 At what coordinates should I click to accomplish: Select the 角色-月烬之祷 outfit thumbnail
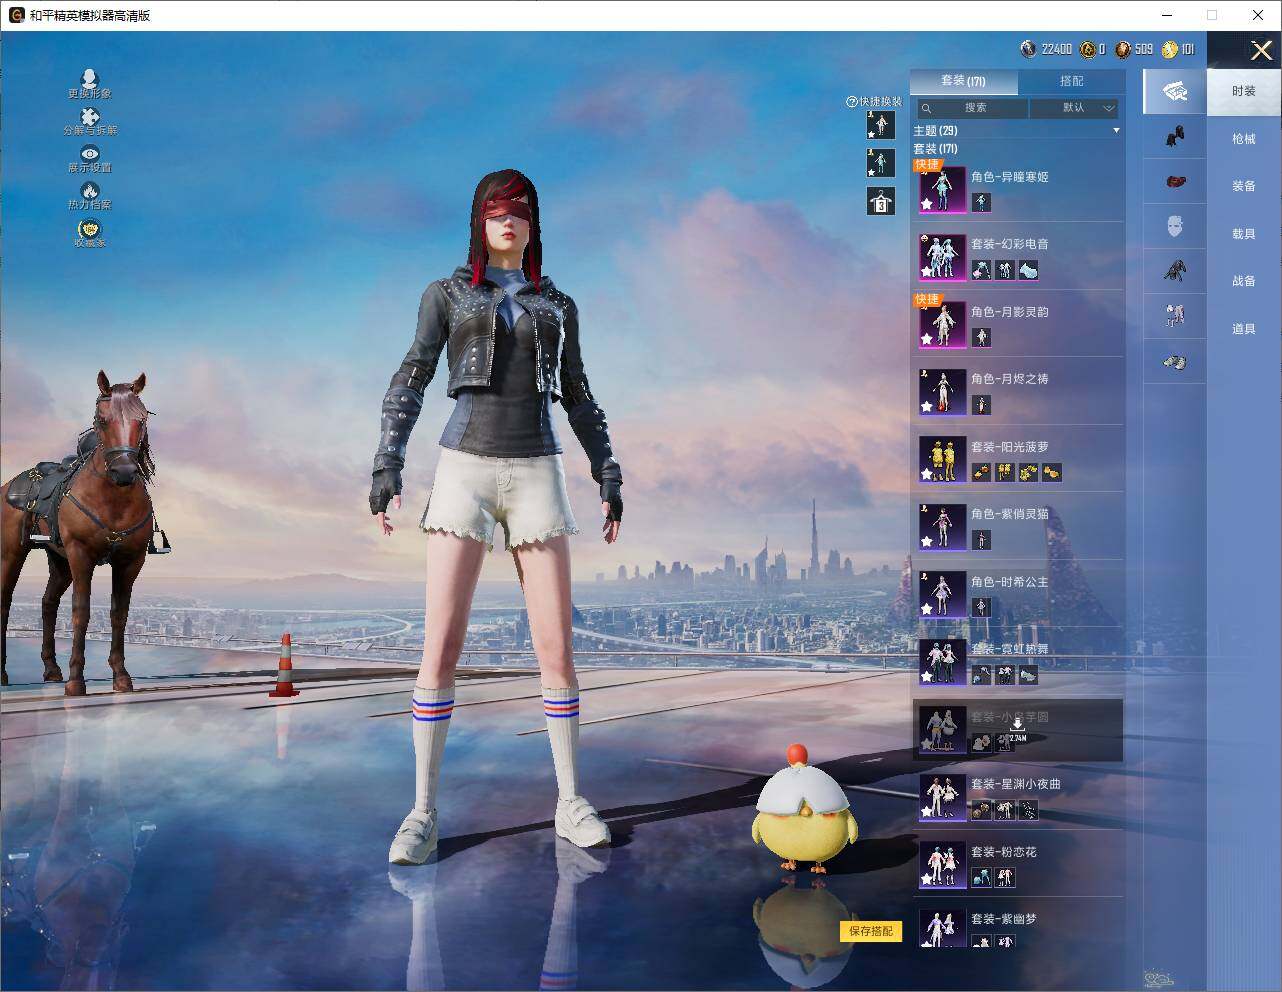point(943,393)
